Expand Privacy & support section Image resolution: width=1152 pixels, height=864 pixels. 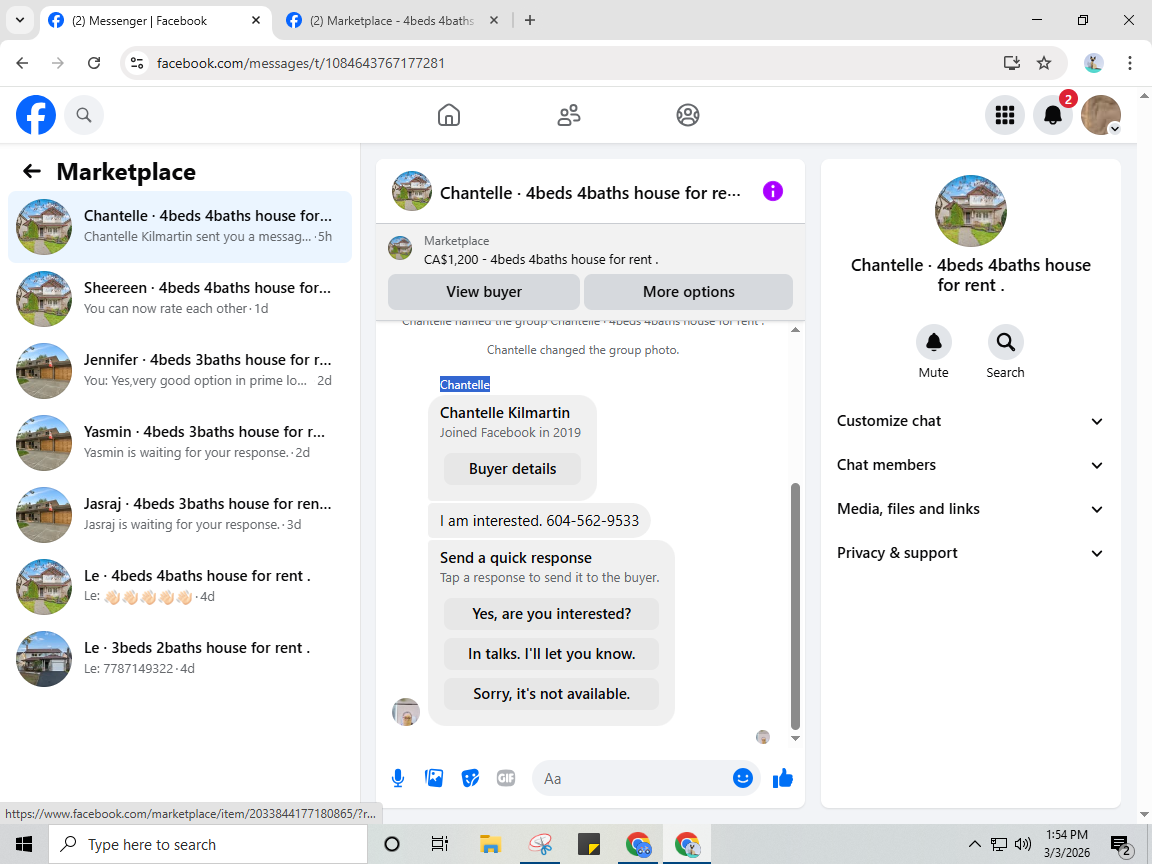pos(970,553)
